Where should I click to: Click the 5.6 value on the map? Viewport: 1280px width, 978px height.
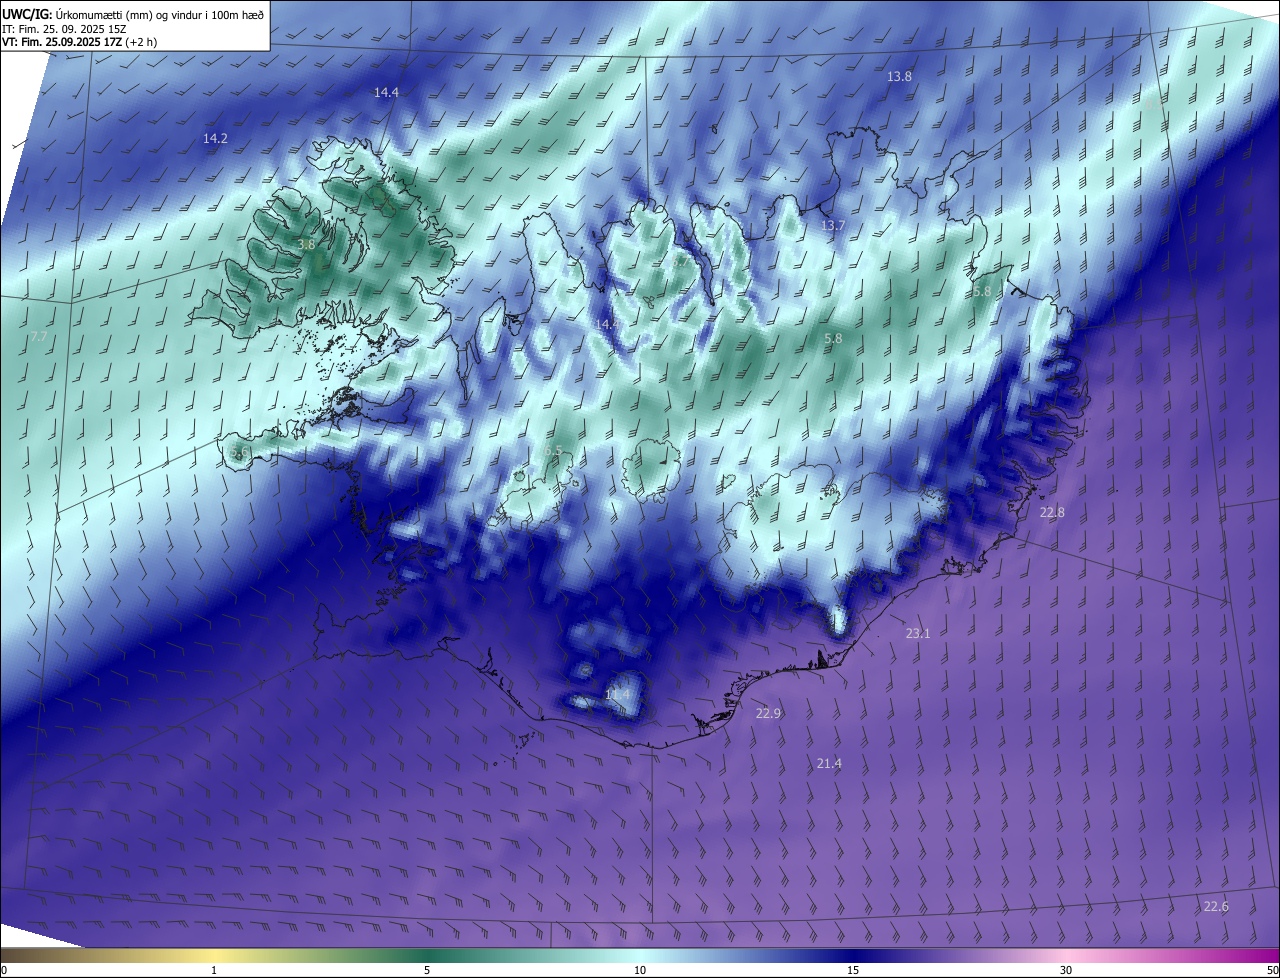(x=238, y=453)
